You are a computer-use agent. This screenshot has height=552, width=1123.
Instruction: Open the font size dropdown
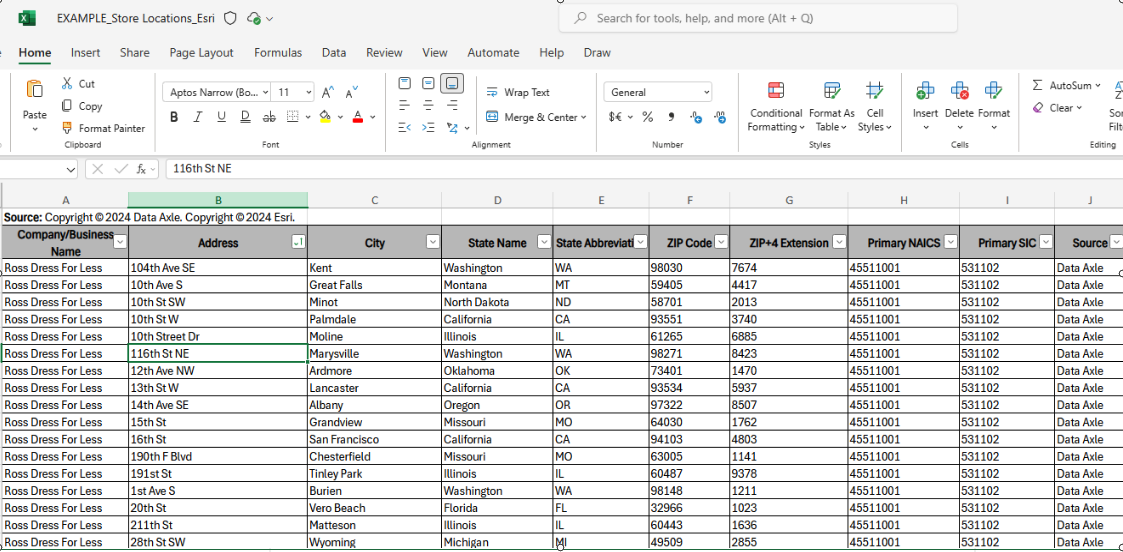point(307,92)
